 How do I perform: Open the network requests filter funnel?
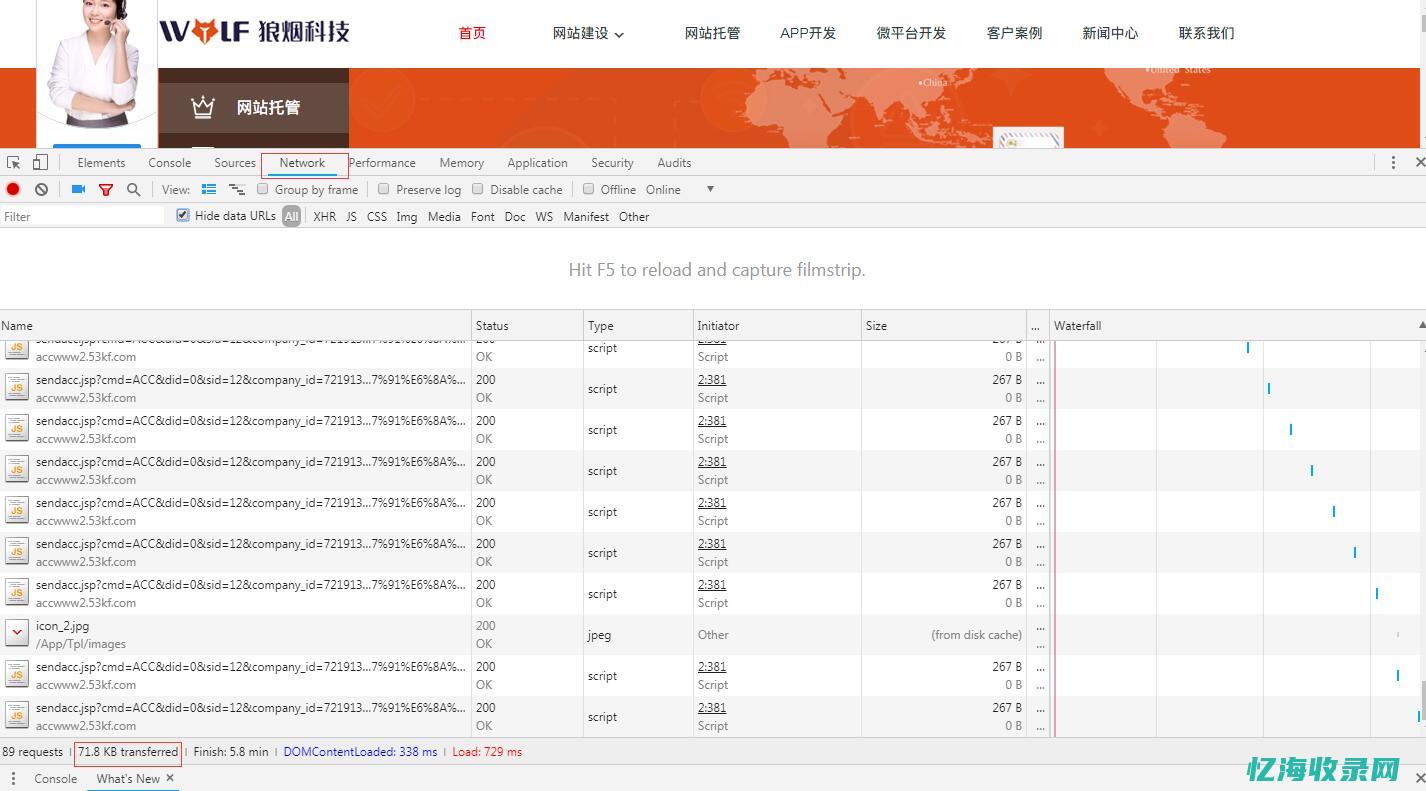pyautogui.click(x=105, y=189)
